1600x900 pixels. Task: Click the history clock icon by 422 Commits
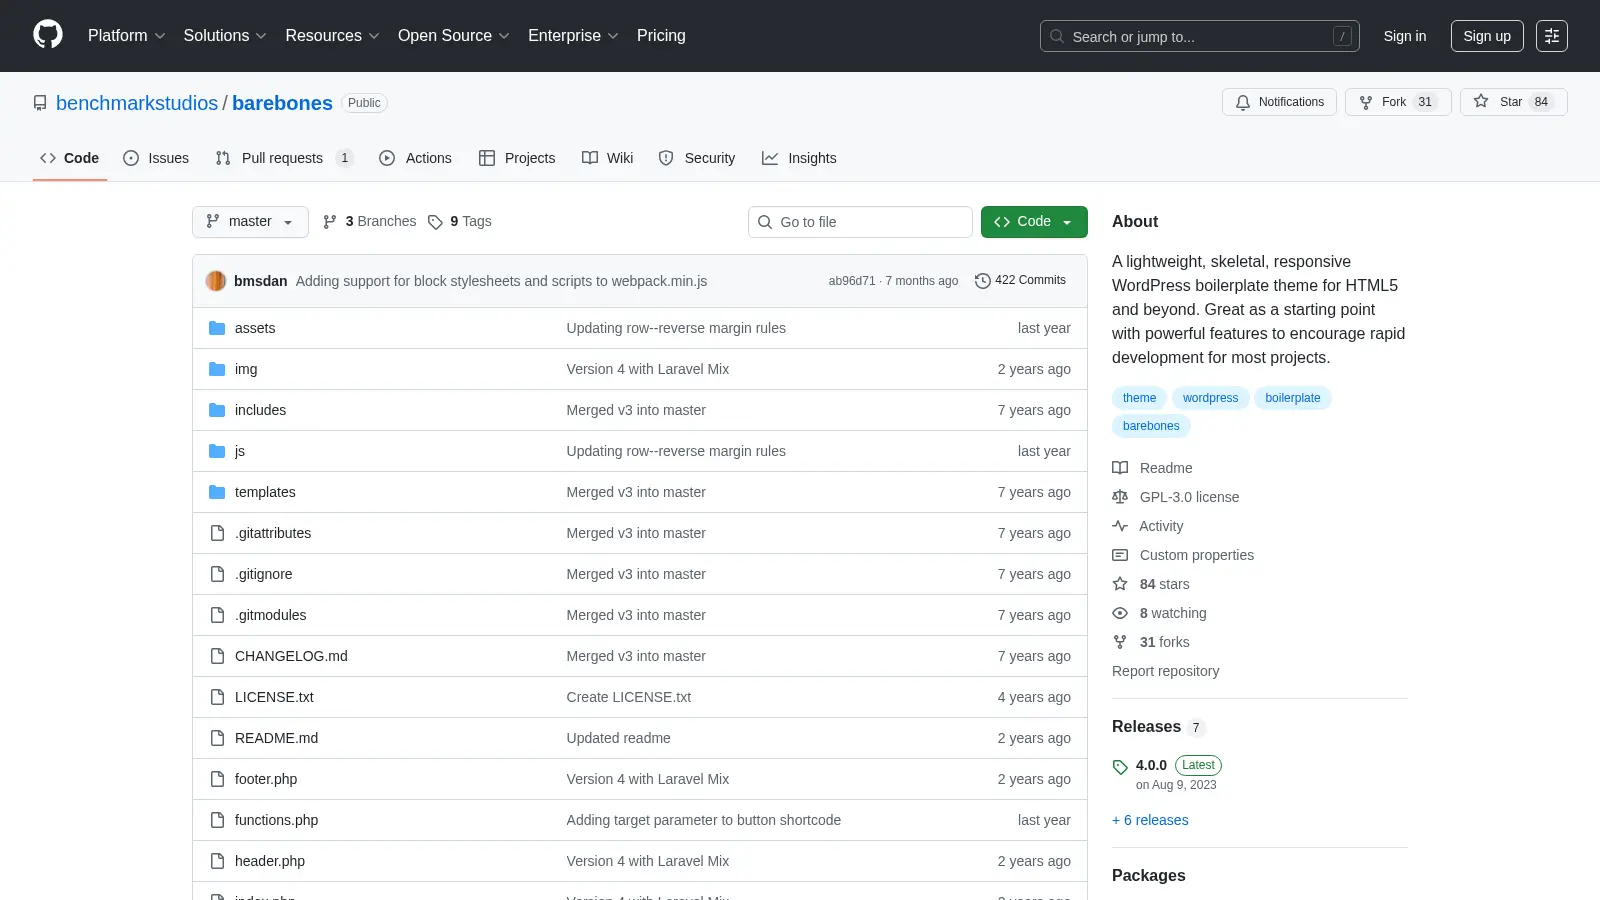tap(983, 281)
